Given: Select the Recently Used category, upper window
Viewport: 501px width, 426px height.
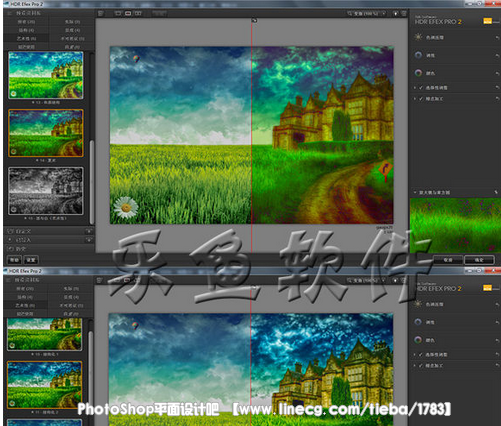Looking at the screenshot, I should pos(26,47).
